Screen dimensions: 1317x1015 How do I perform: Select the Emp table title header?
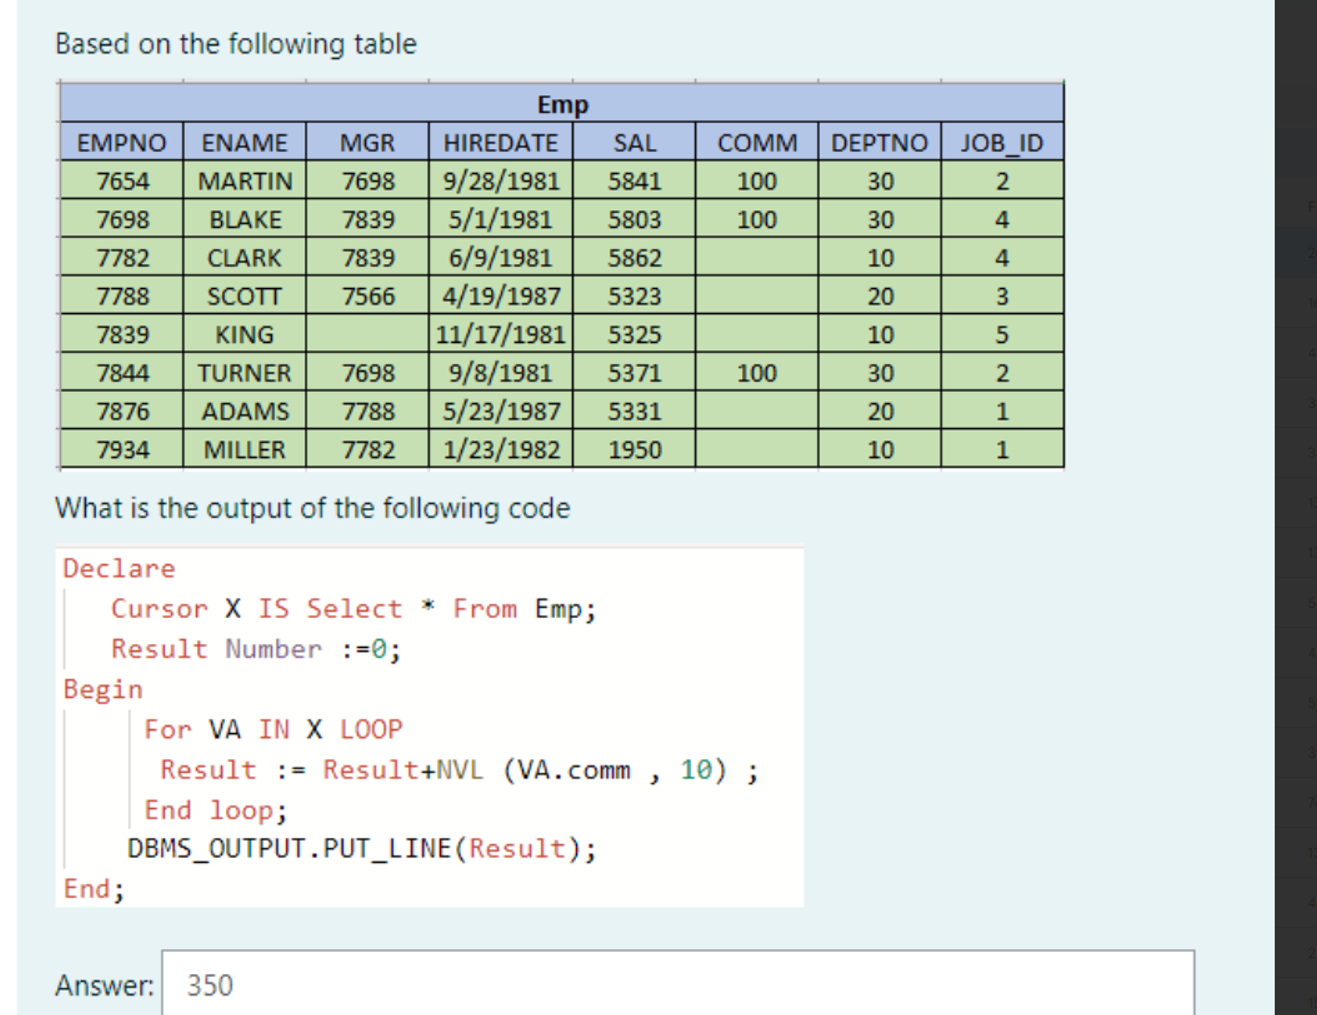pyautogui.click(x=562, y=104)
